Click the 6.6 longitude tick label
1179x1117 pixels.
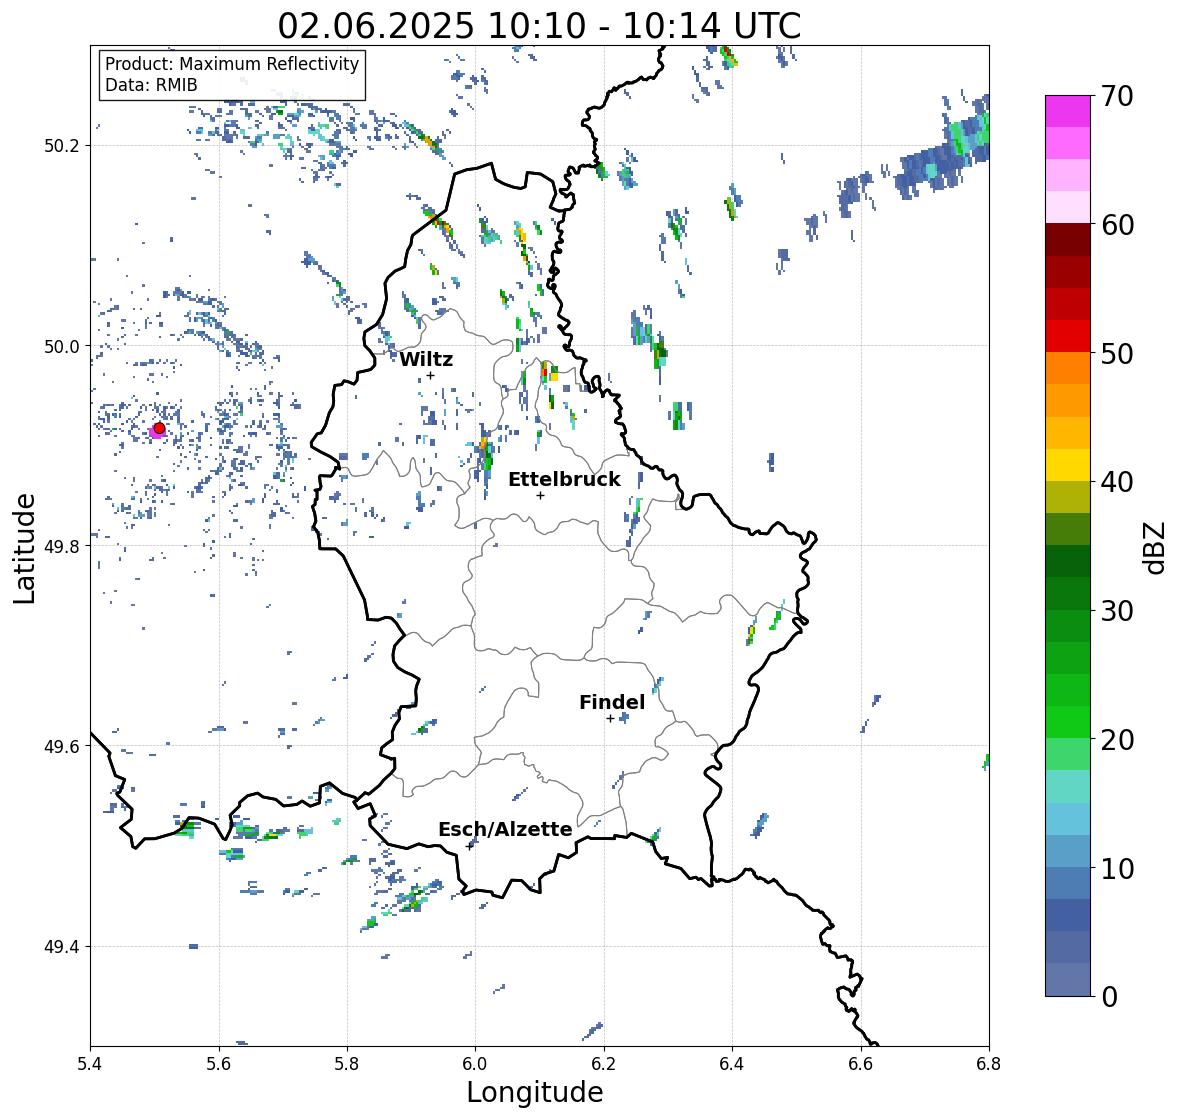860,1064
